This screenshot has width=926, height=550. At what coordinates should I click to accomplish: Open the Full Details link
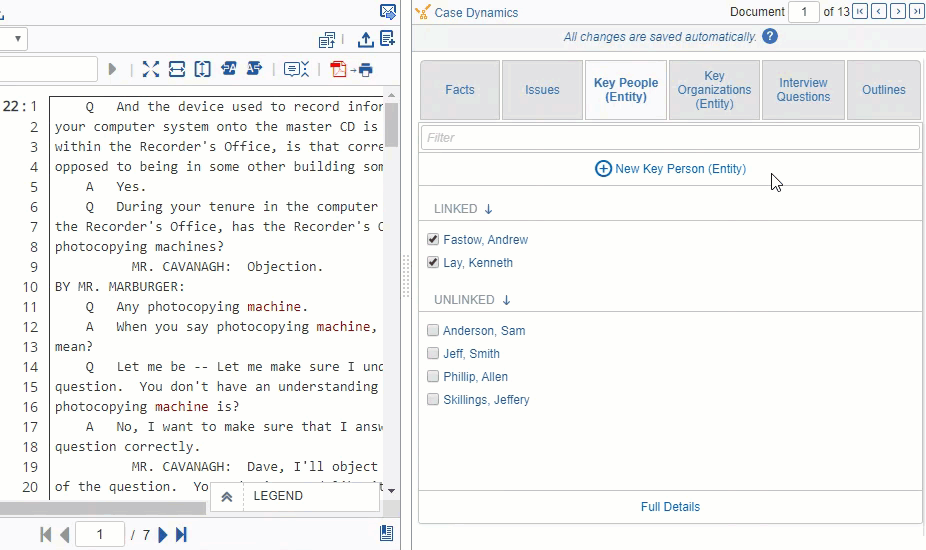click(x=670, y=507)
